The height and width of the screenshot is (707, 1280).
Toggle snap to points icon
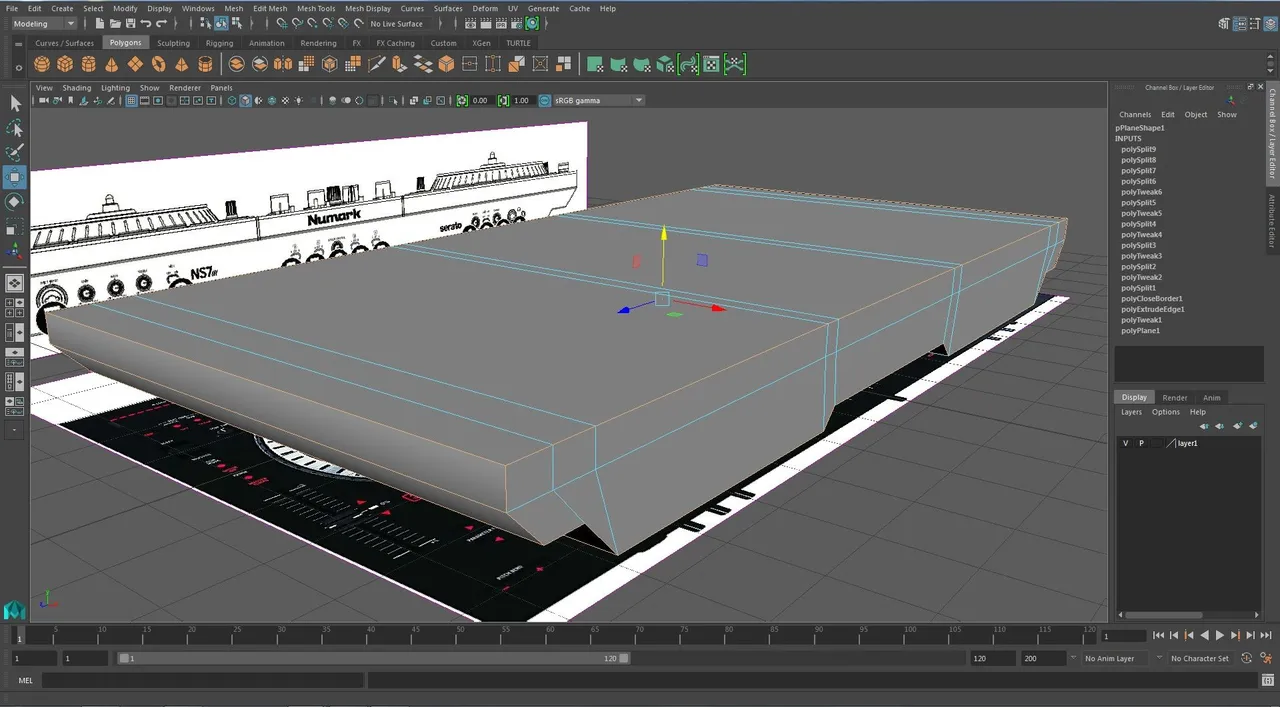(312, 23)
